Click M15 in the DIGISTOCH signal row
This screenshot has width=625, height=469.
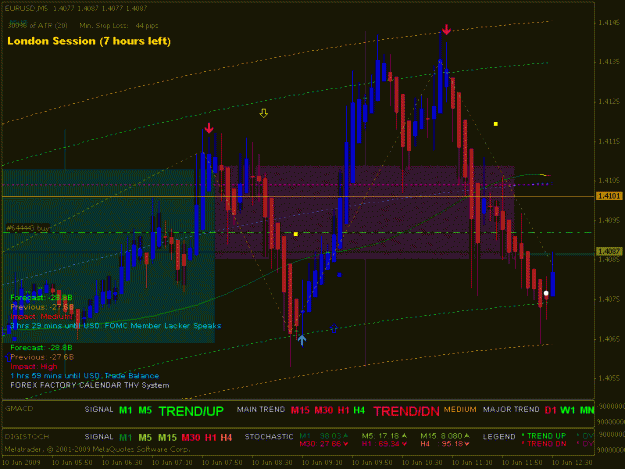pos(167,438)
